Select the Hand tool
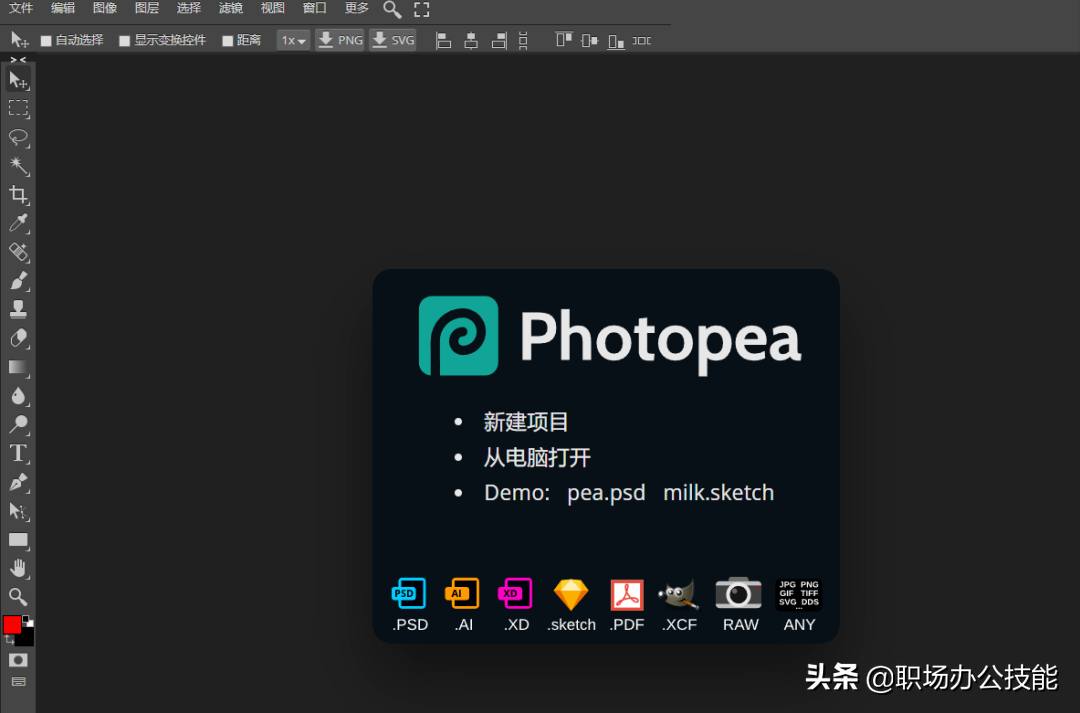Screen dimensions: 1080x713 pos(18,568)
